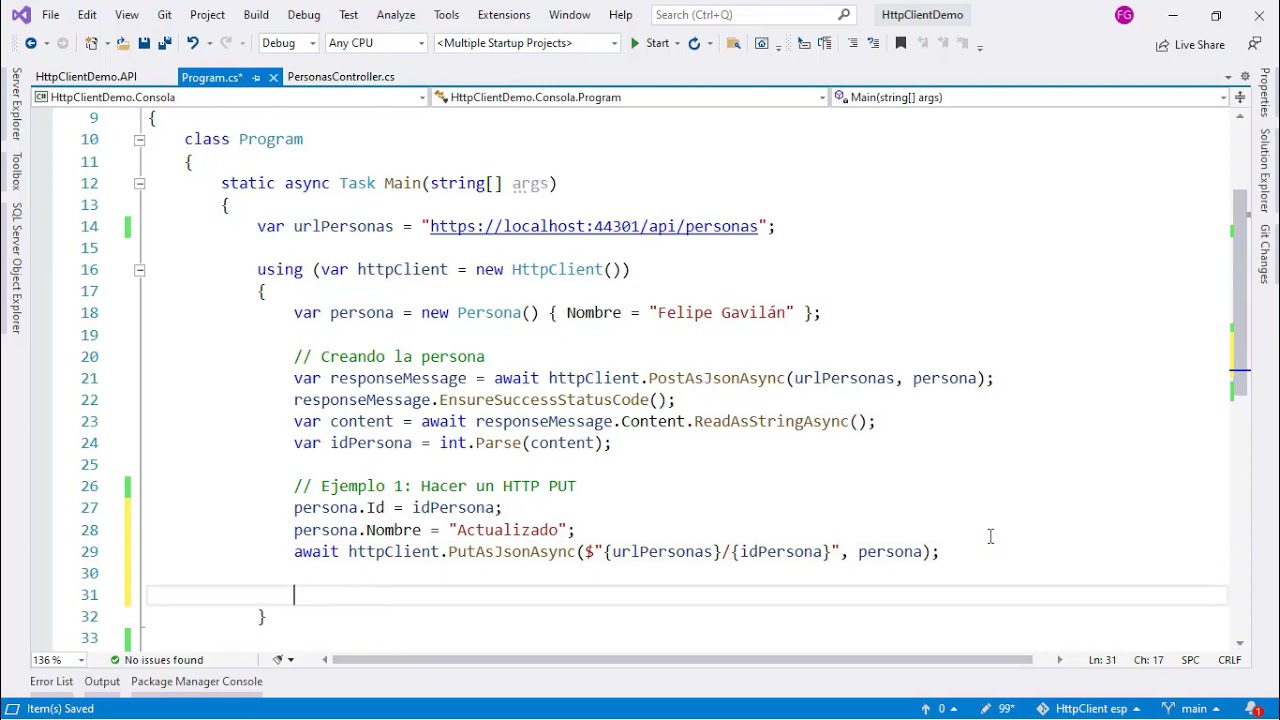This screenshot has width=1280, height=720.
Task: Open the Solution Explorer side panel
Action: 1265,169
